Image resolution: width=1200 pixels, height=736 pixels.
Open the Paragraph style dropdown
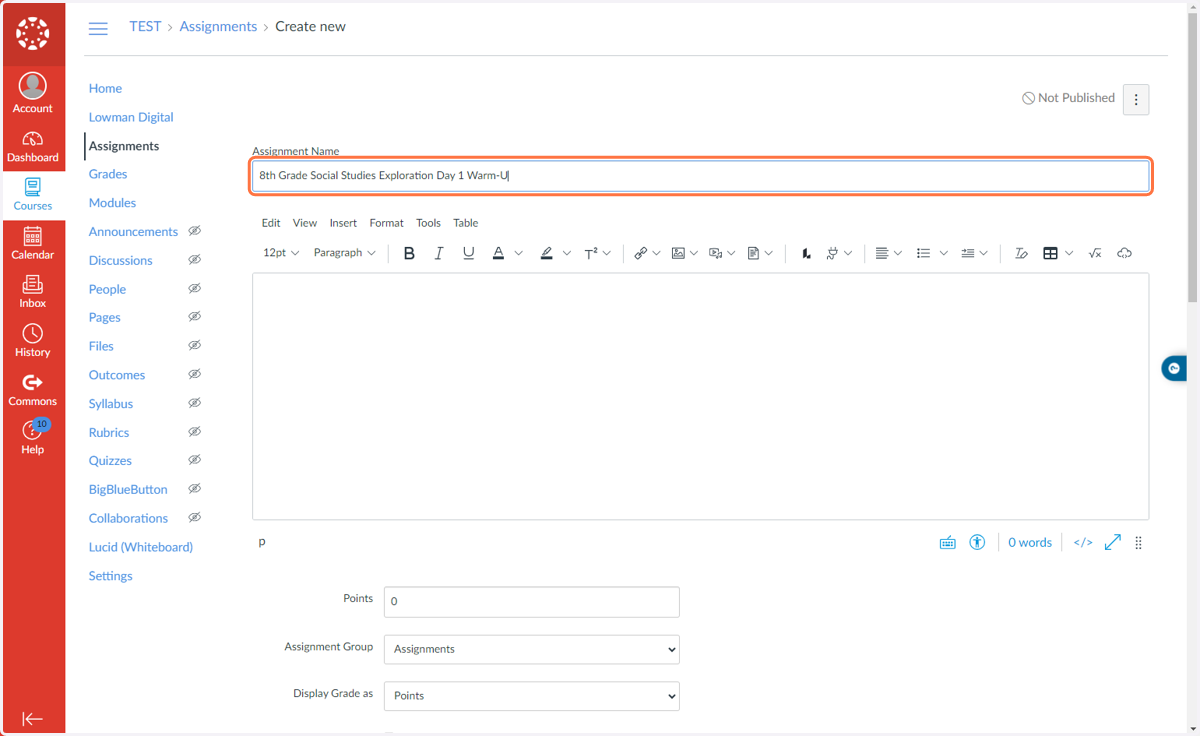point(345,253)
